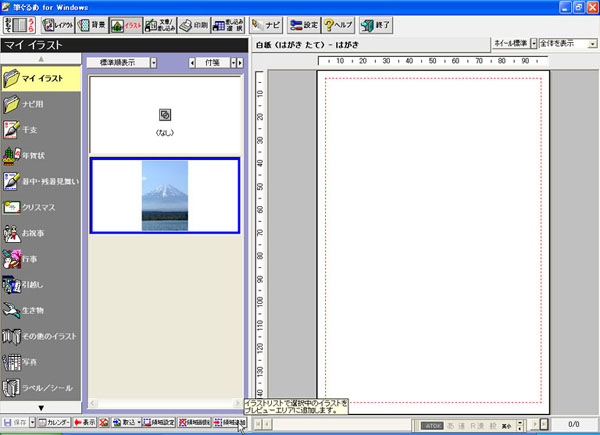Toggle the おもて/うら card side switch
This screenshot has height=435, width=600.
click(22, 23)
